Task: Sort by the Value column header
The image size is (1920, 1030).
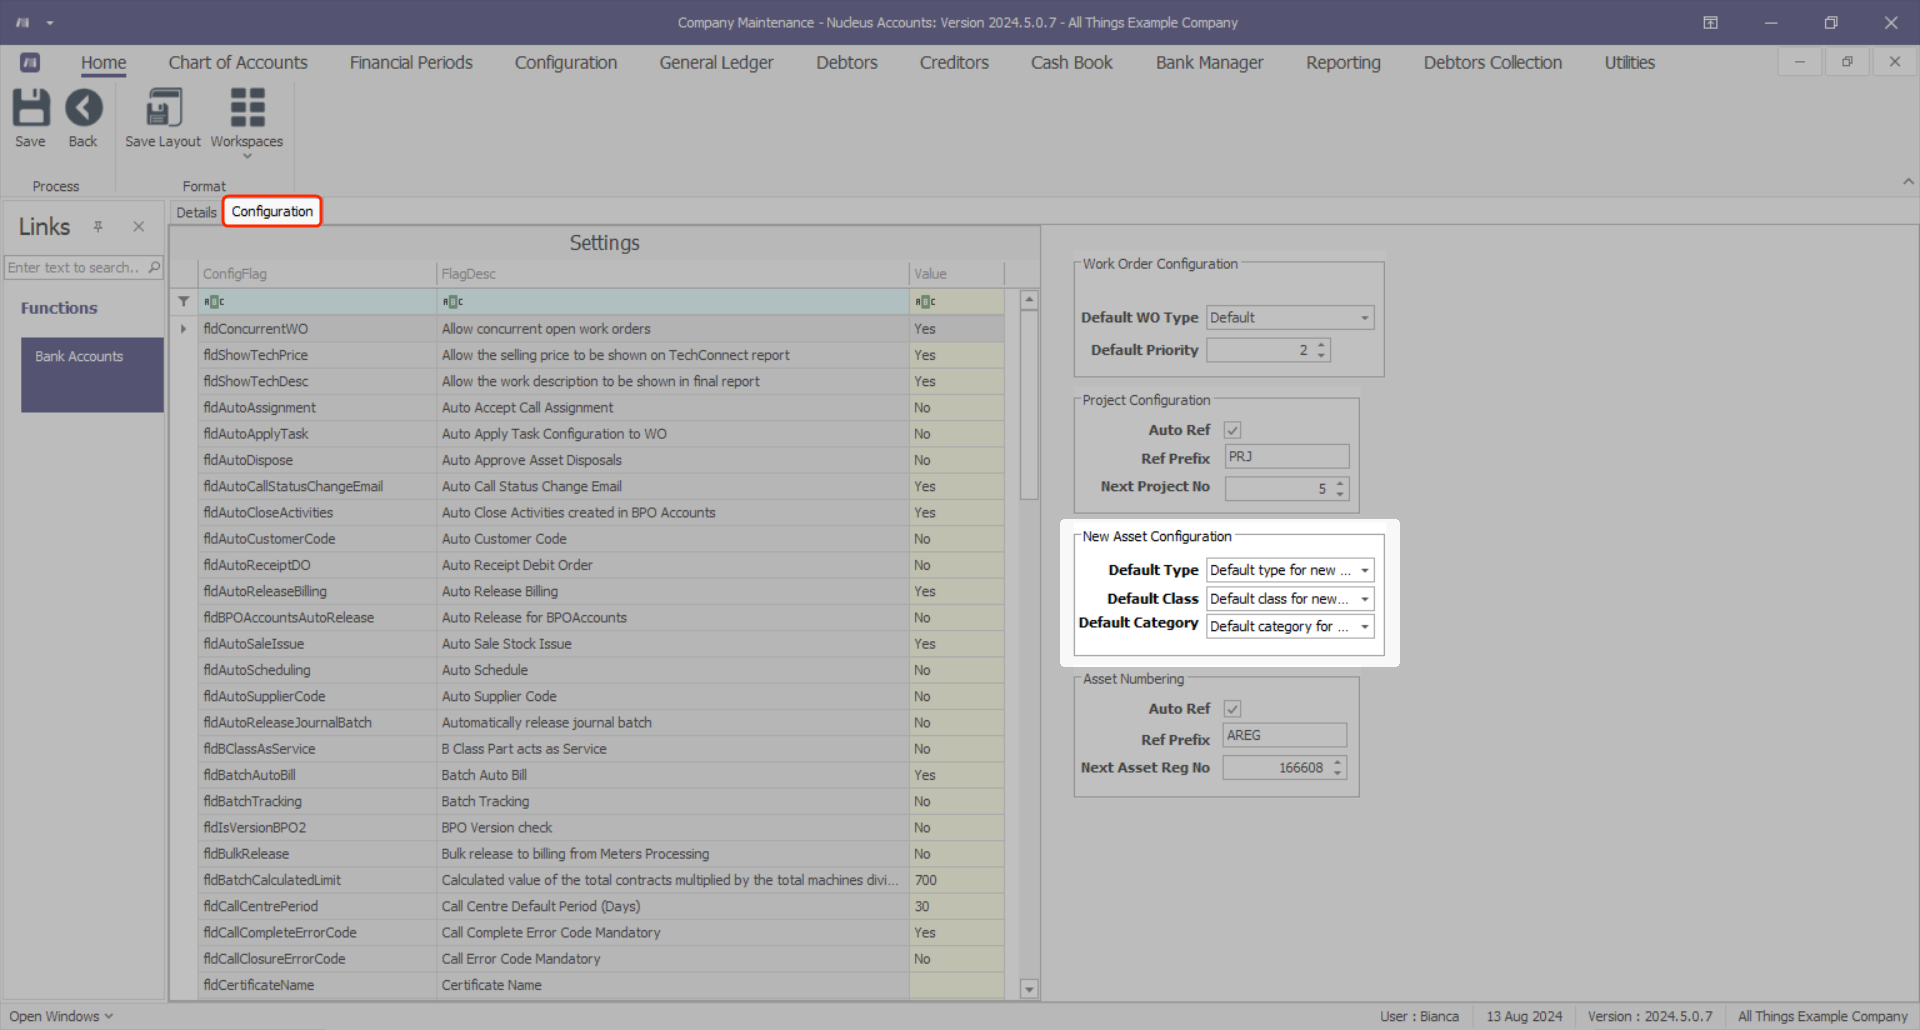Action: click(x=956, y=274)
